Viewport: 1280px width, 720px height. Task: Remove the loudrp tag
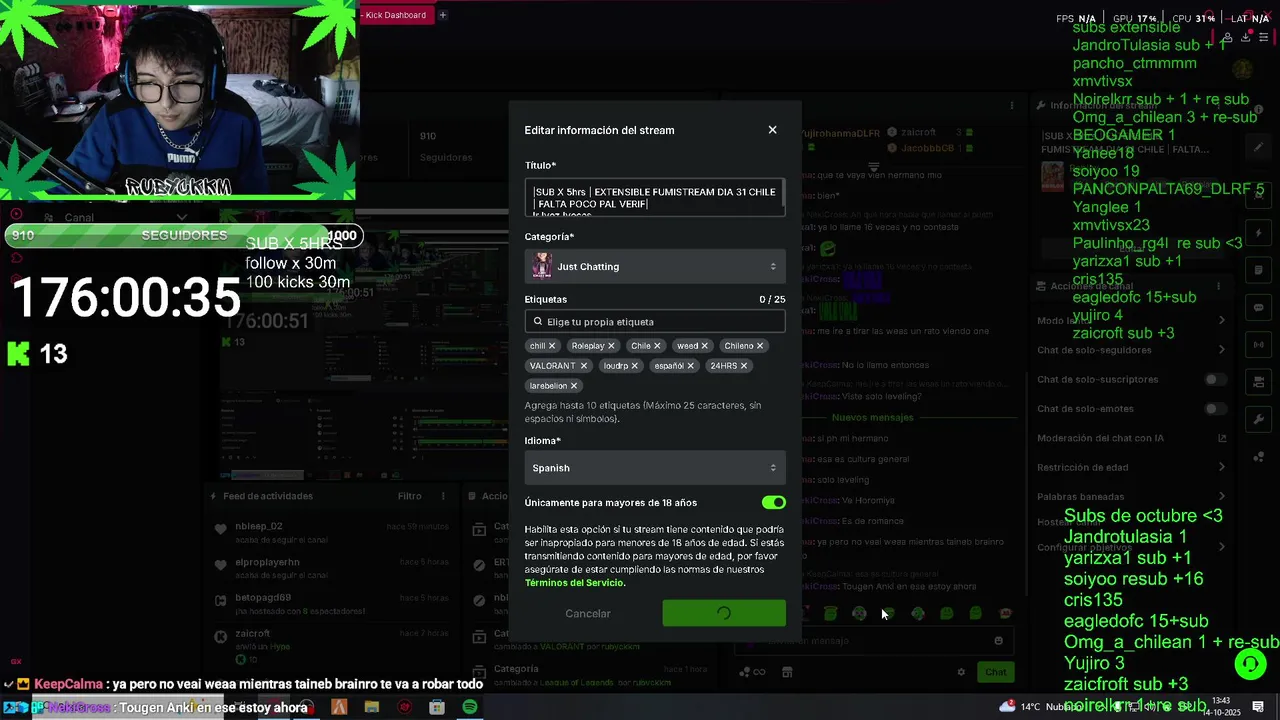(x=634, y=366)
